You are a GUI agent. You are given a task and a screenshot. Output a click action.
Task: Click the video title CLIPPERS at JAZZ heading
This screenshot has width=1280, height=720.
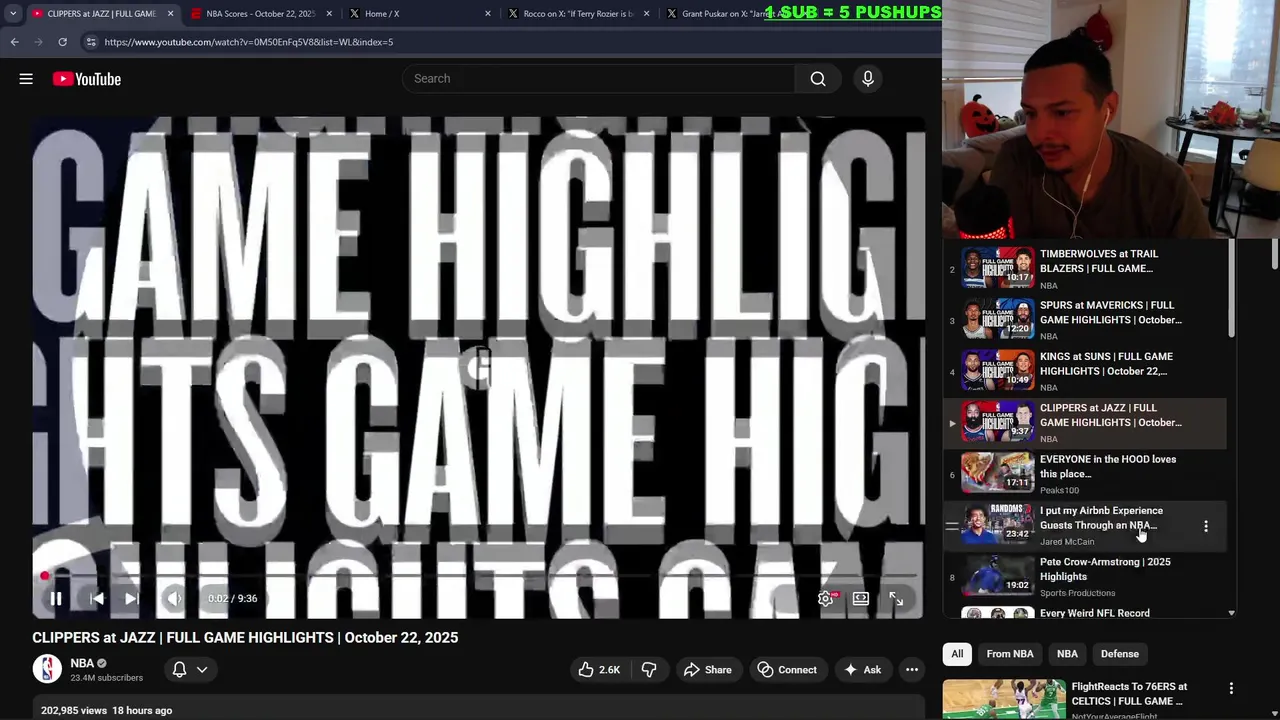point(245,638)
